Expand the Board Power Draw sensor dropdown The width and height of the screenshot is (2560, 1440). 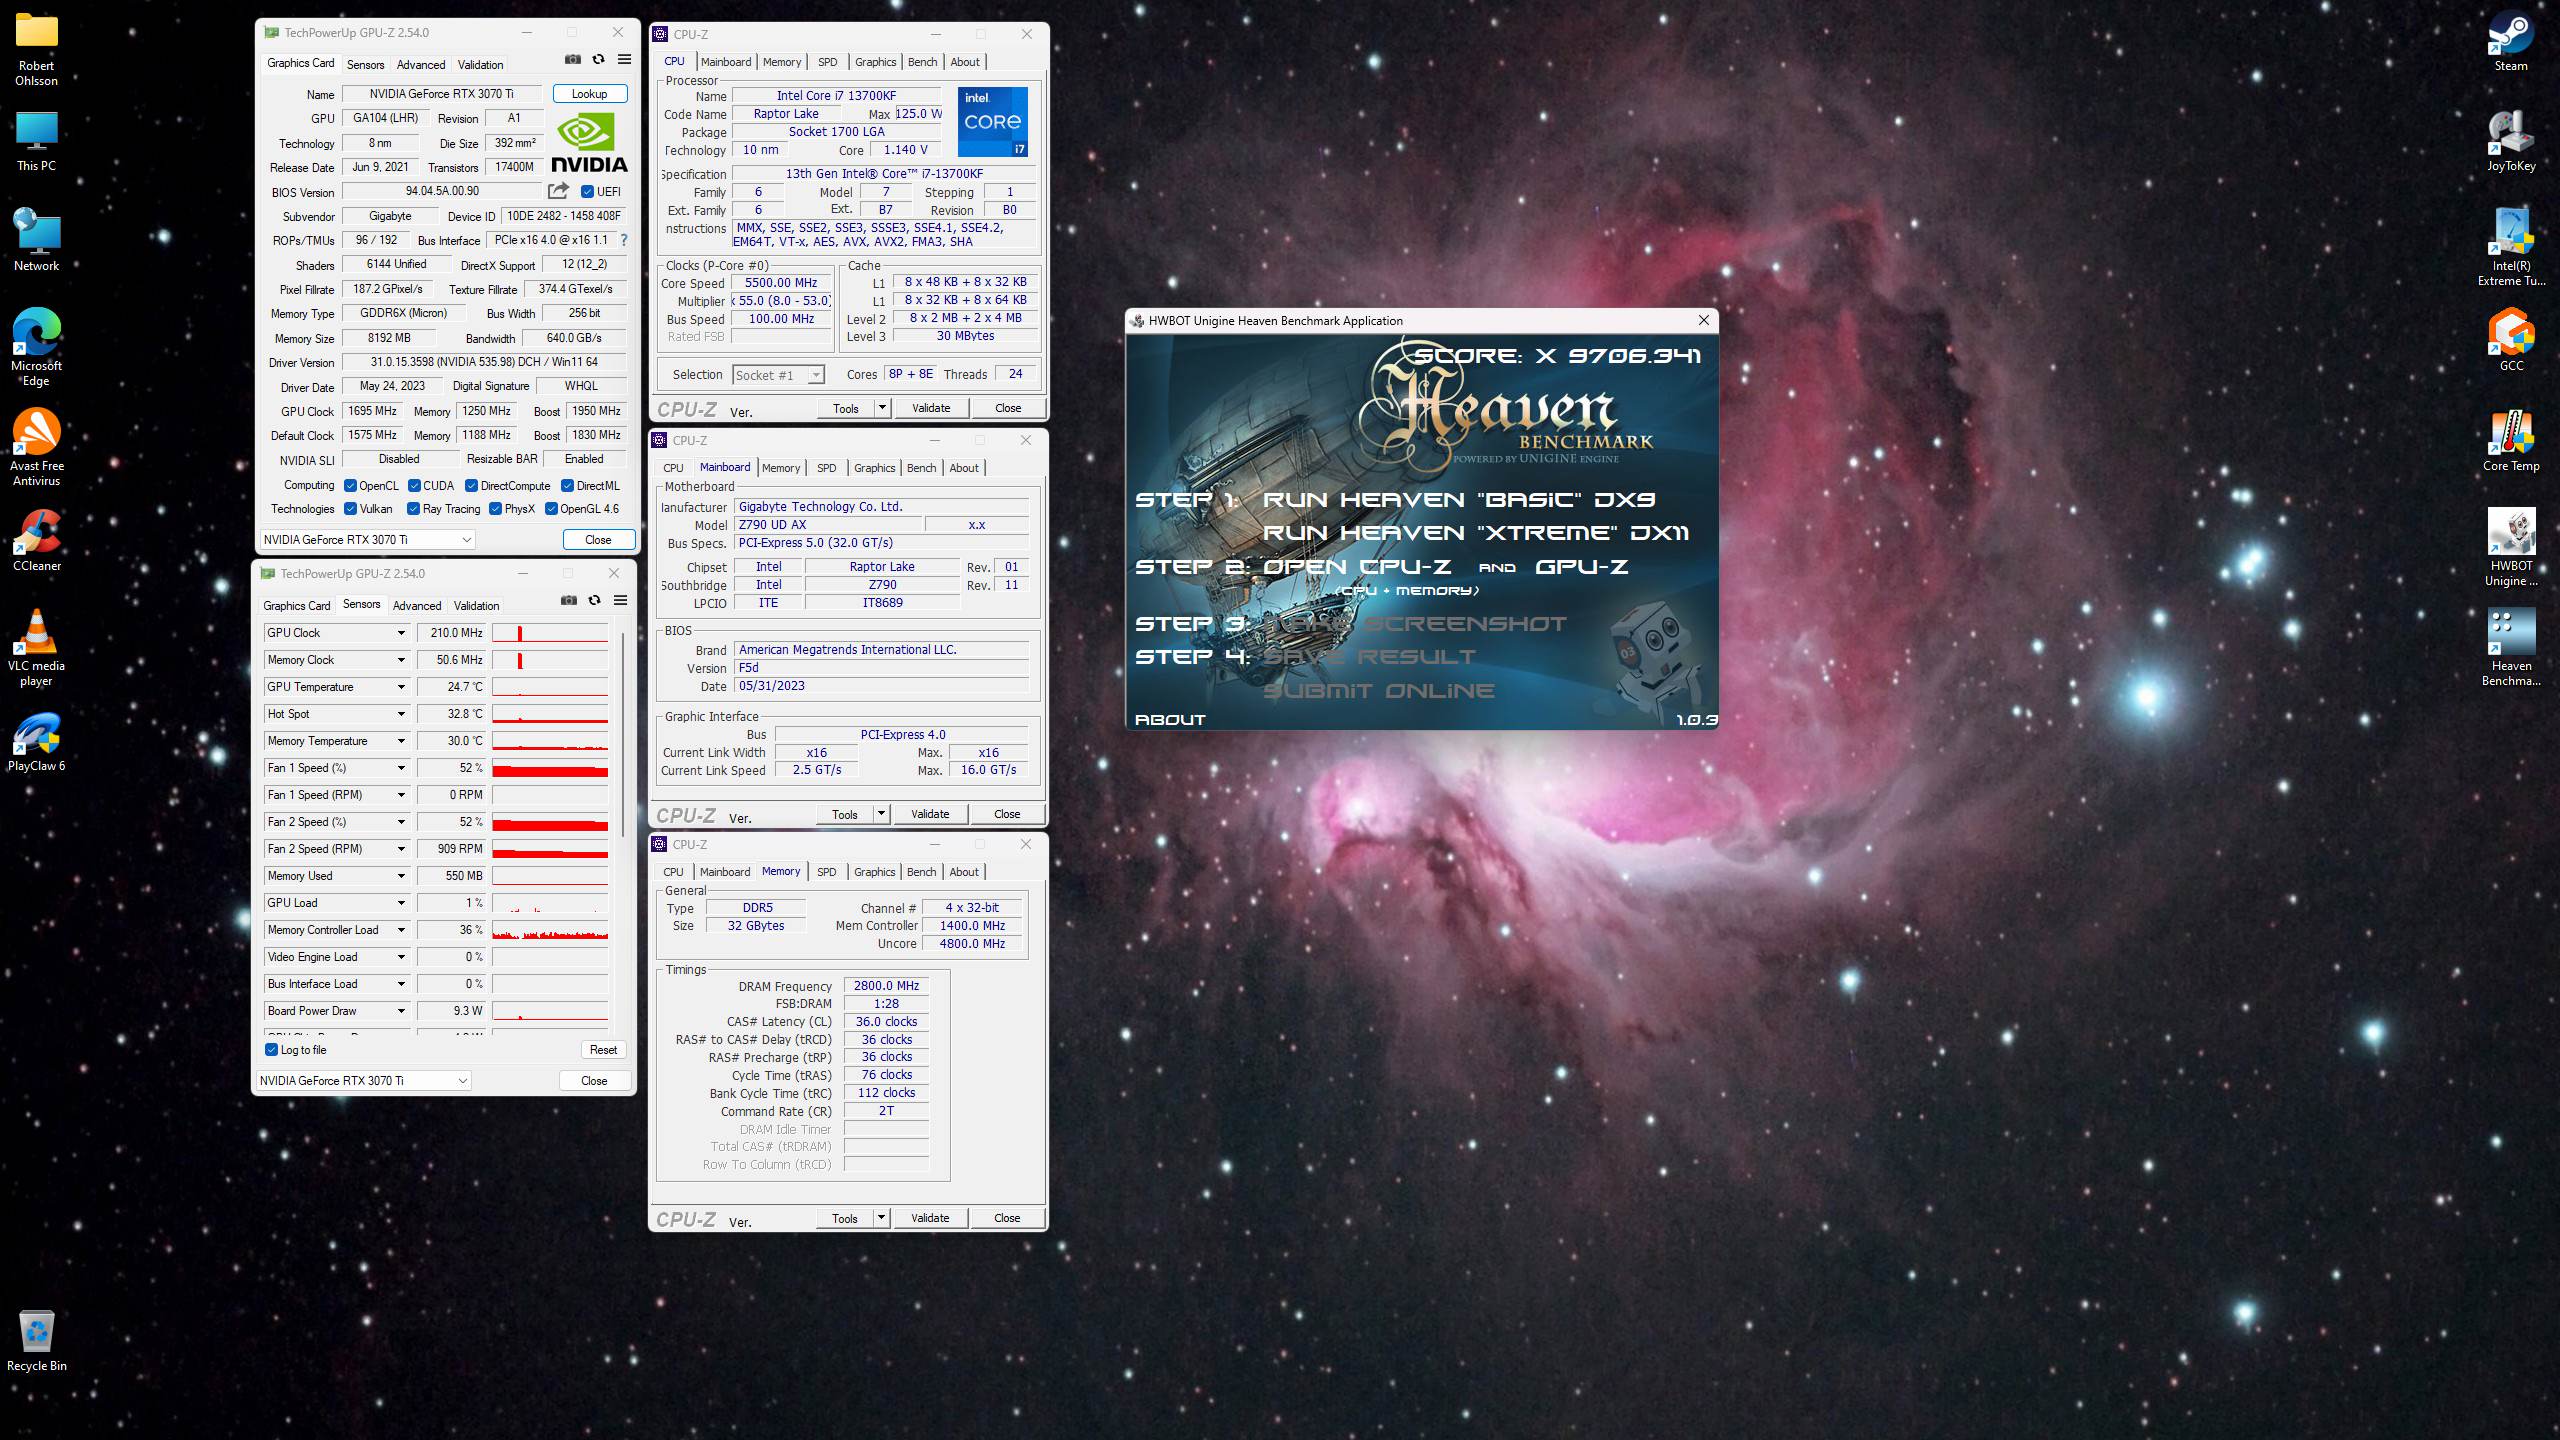pyautogui.click(x=401, y=1011)
